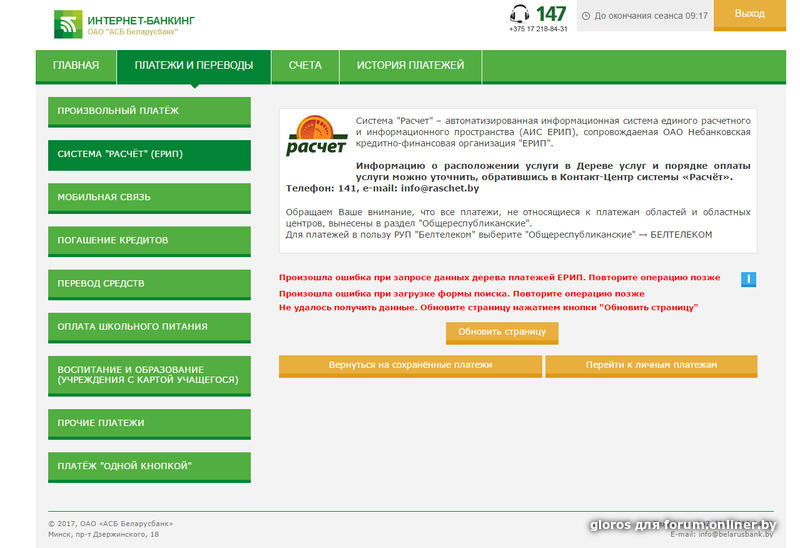Click the Белтелеком instruction line
Image resolution: width=800 pixels, height=548 pixels.
click(x=499, y=235)
